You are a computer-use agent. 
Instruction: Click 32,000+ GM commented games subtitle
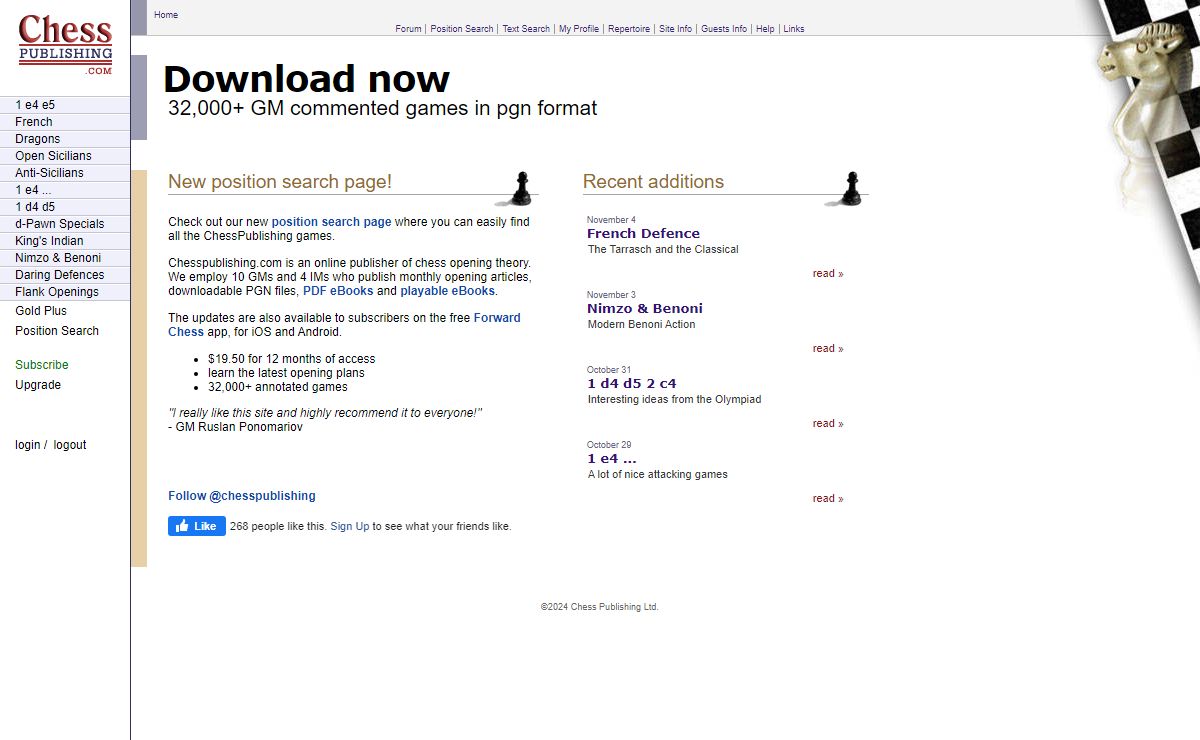click(x=382, y=108)
